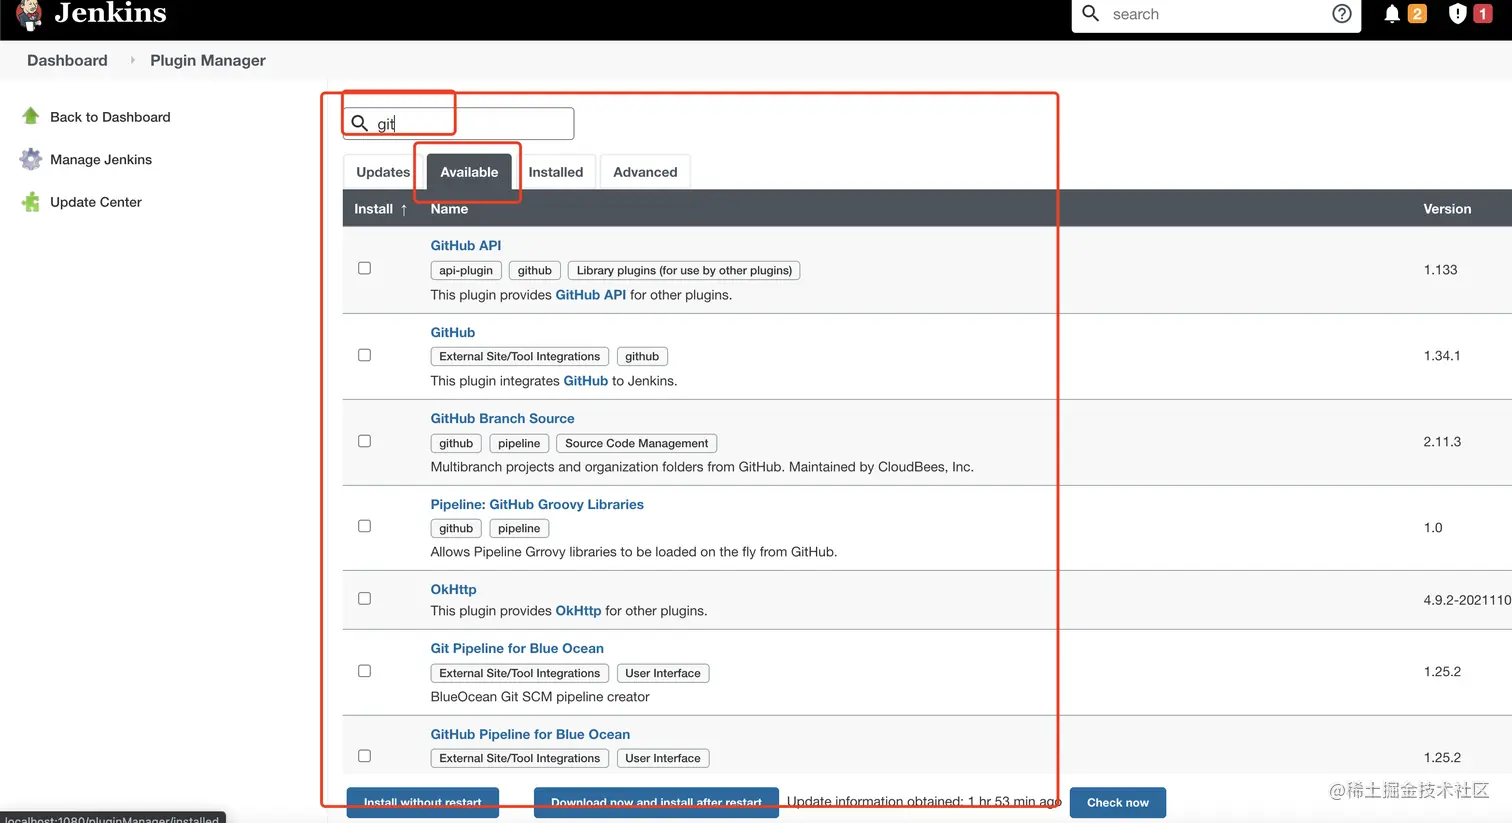
Task: Open the GitHub Branch Source plugin link
Action: (502, 418)
